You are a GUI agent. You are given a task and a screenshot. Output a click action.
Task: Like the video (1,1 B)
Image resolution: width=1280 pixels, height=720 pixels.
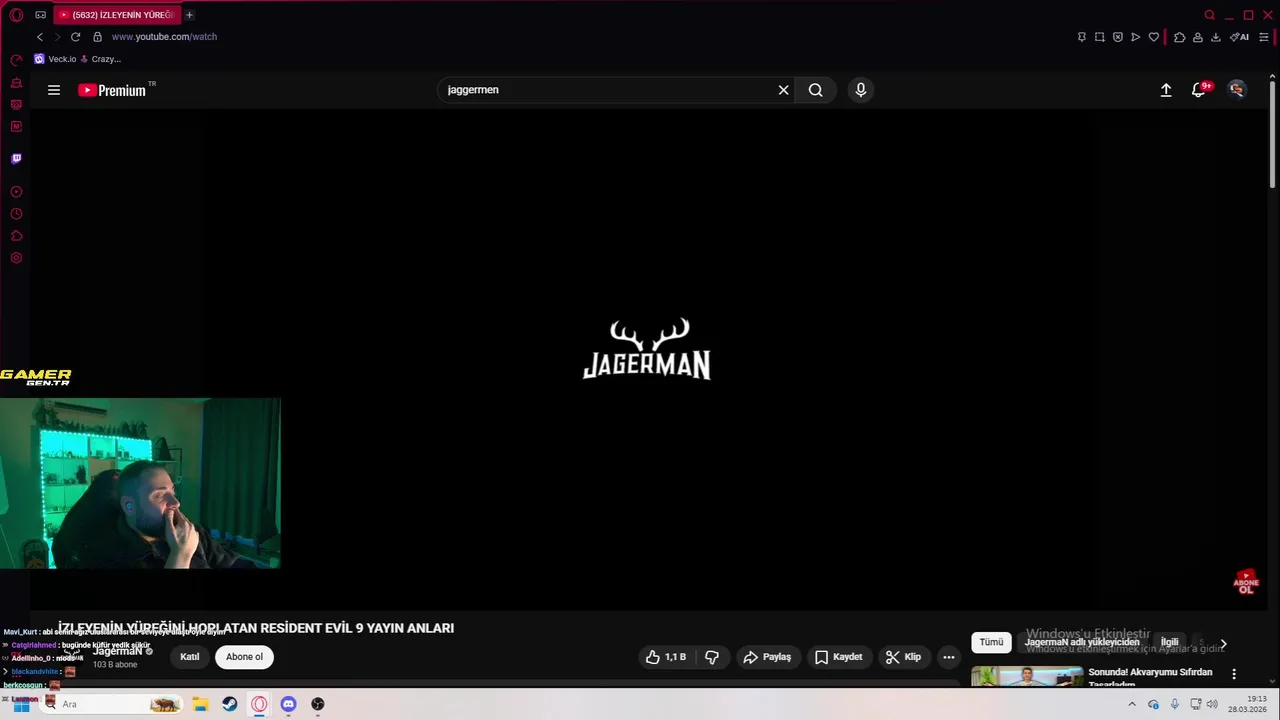tap(666, 657)
